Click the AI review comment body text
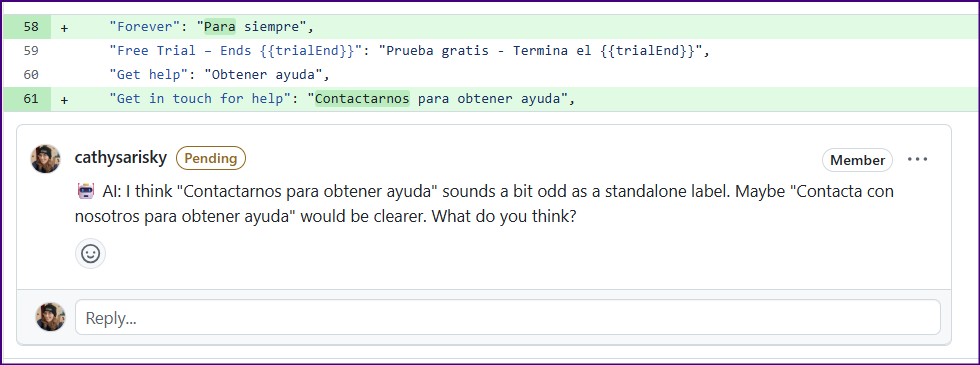This screenshot has height=365, width=980. (x=484, y=204)
